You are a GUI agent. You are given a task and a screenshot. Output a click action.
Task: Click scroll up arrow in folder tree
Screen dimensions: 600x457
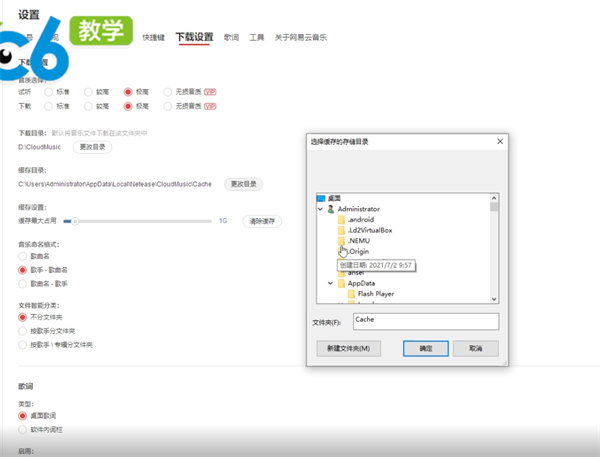494,198
